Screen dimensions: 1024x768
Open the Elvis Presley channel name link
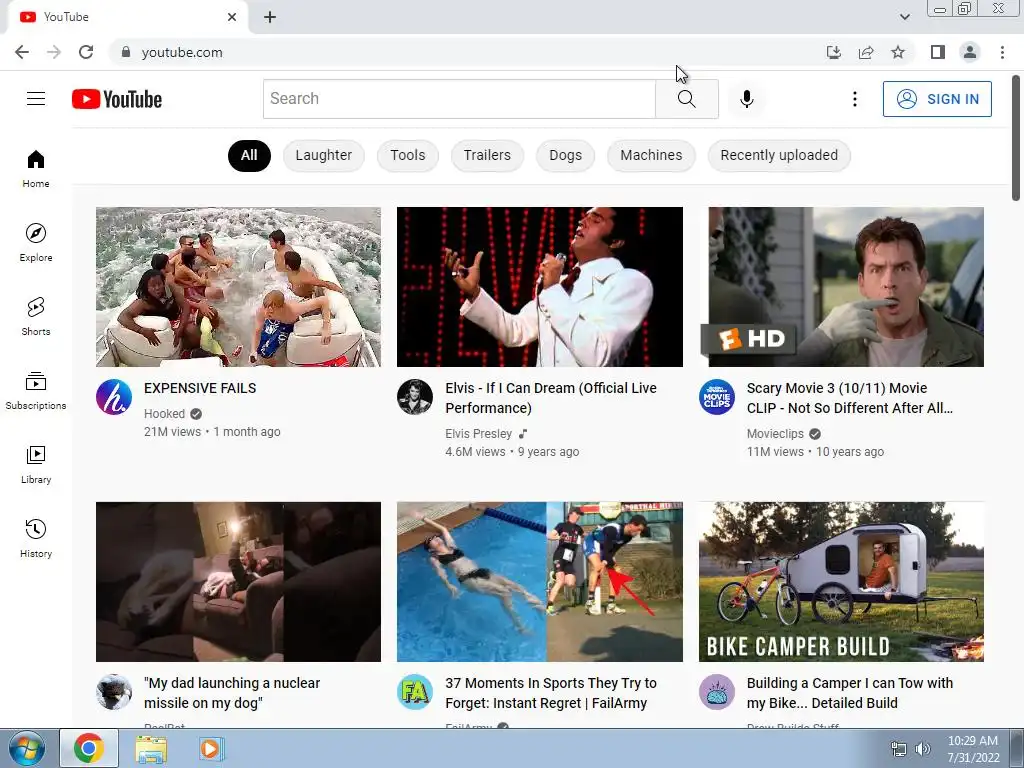(479, 434)
